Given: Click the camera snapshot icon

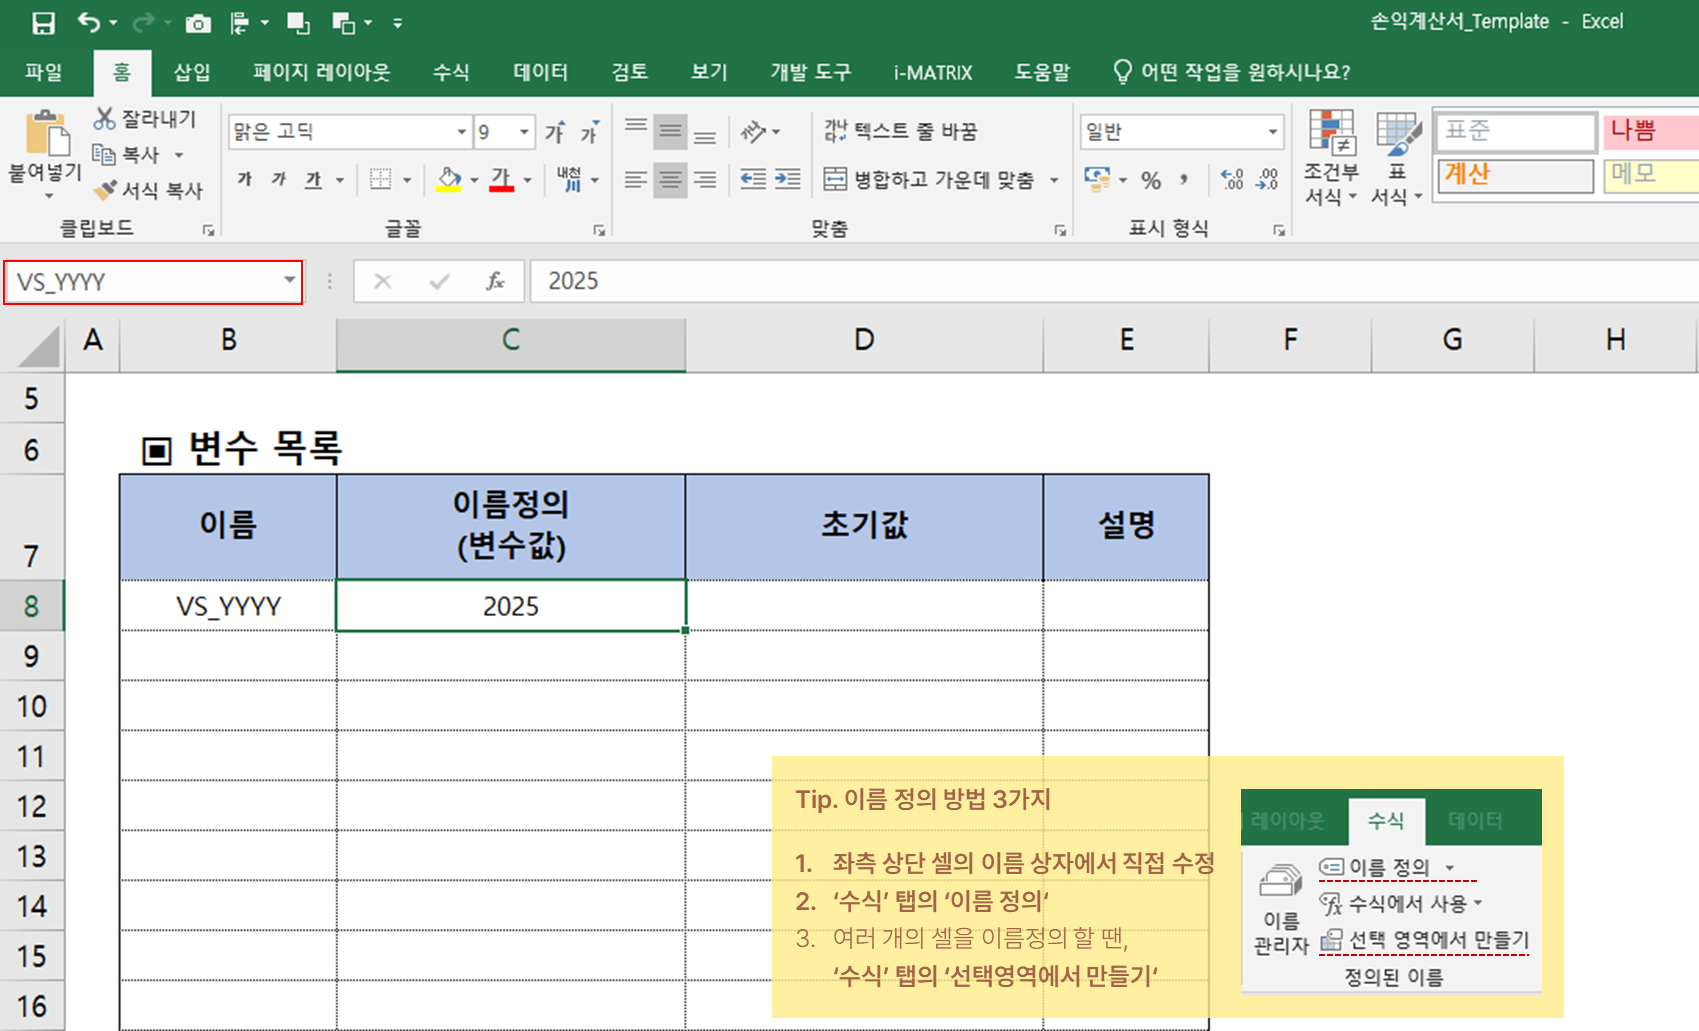Looking at the screenshot, I should 198,23.
